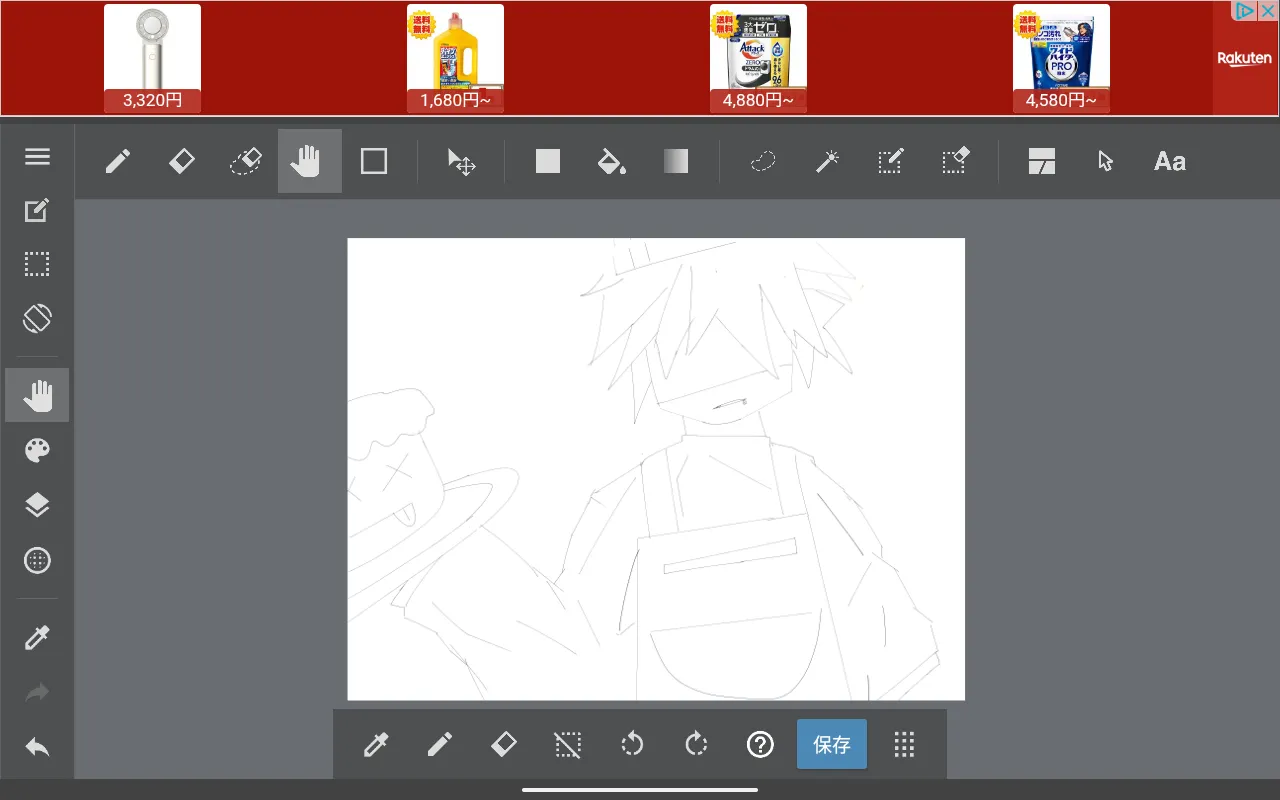Click the drawing canvas sketch area
This screenshot has width=1280, height=800.
[656, 469]
